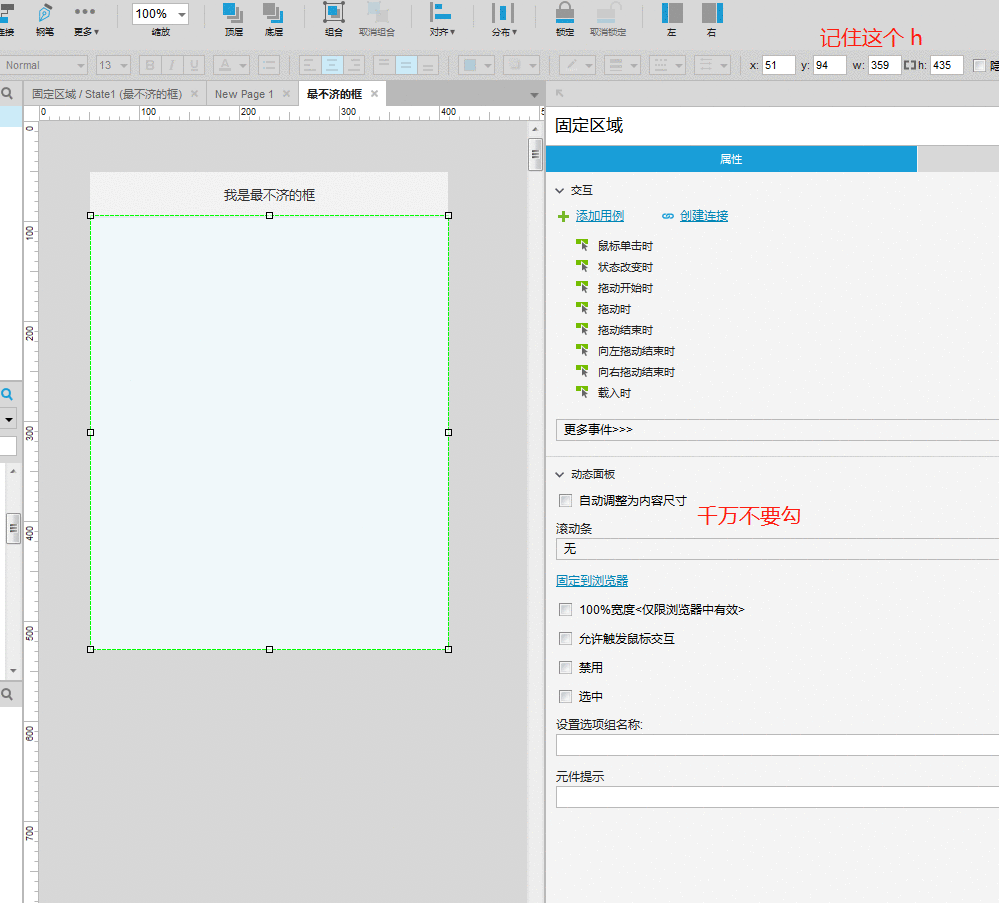999x903 pixels.
Task: Align text to top
Action: click(x=384, y=65)
